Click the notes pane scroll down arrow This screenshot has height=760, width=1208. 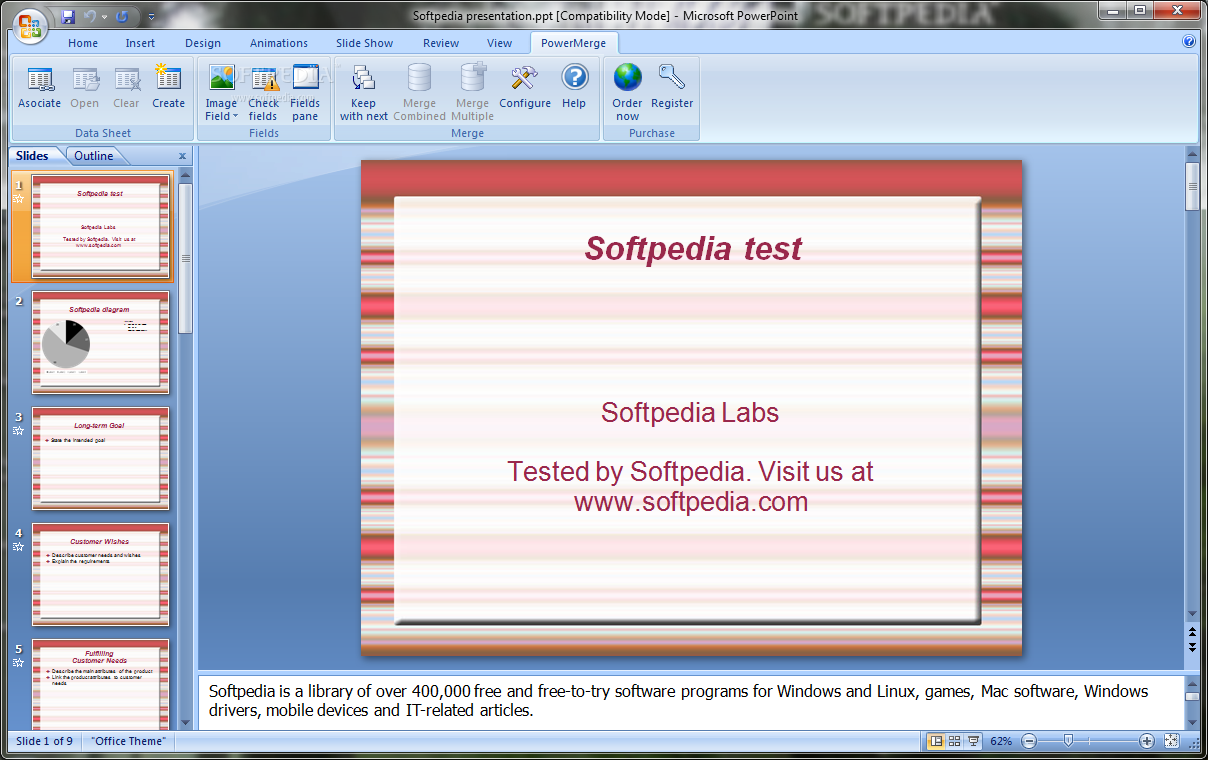1191,721
